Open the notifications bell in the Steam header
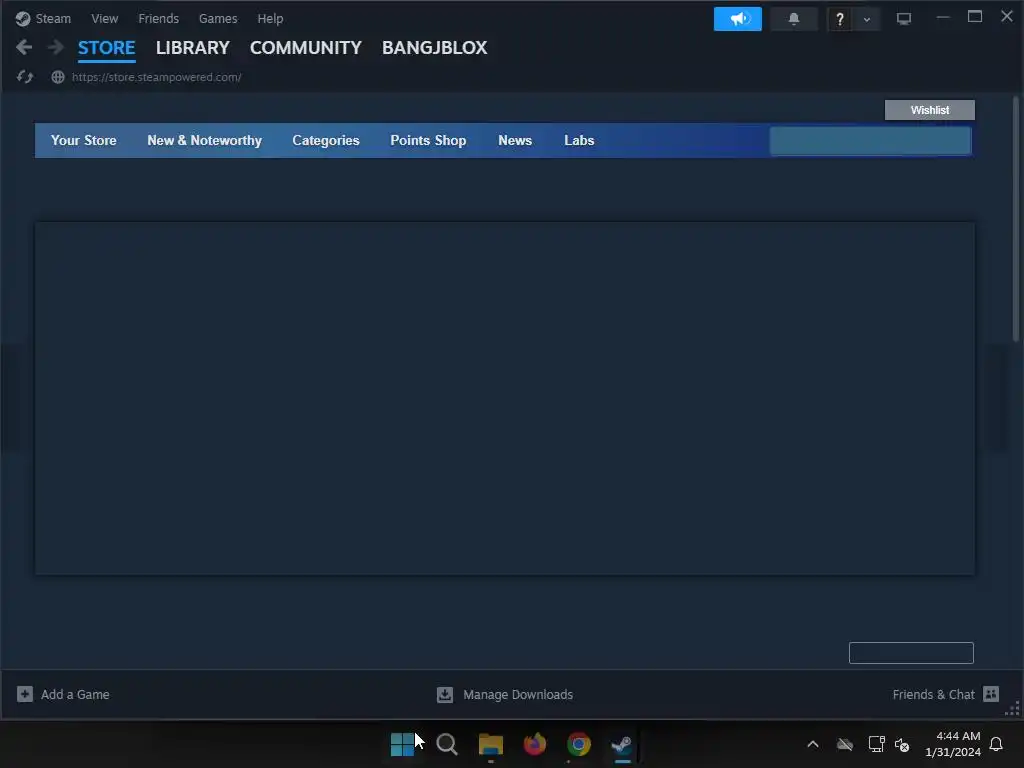Image resolution: width=1024 pixels, height=768 pixels. (794, 19)
